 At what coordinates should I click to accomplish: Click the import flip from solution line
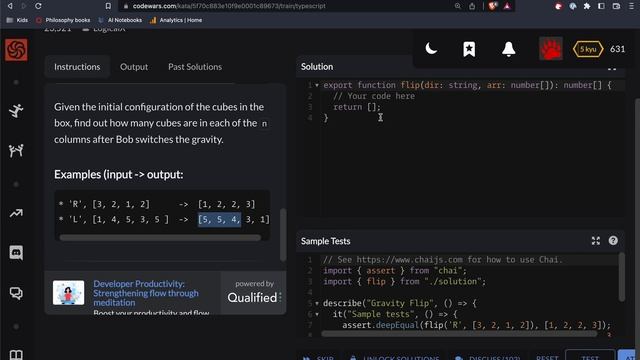tap(404, 281)
